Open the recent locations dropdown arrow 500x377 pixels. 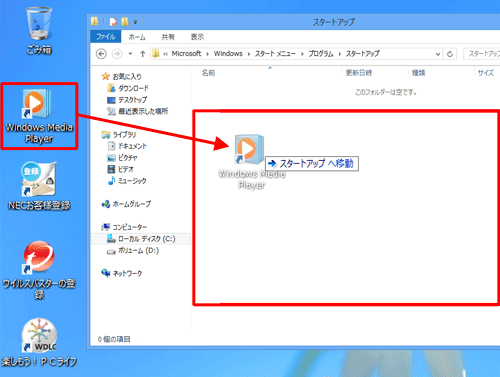(x=130, y=54)
